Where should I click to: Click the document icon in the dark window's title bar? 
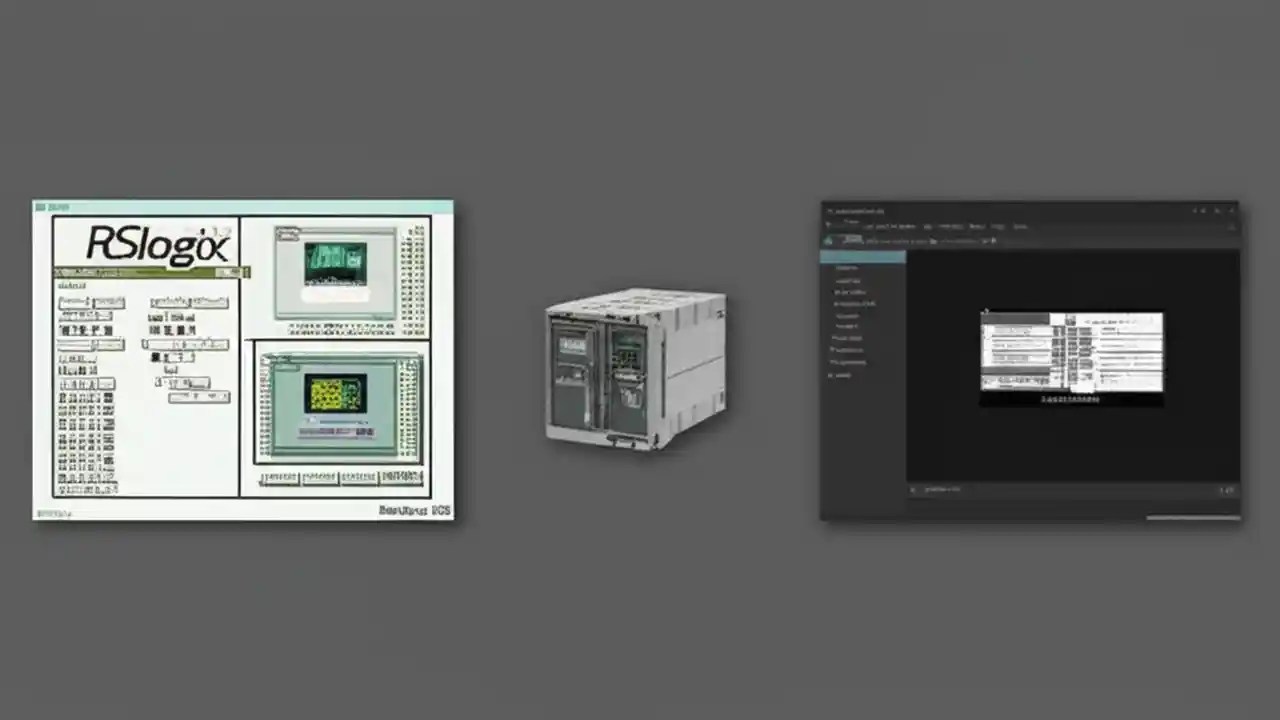830,210
